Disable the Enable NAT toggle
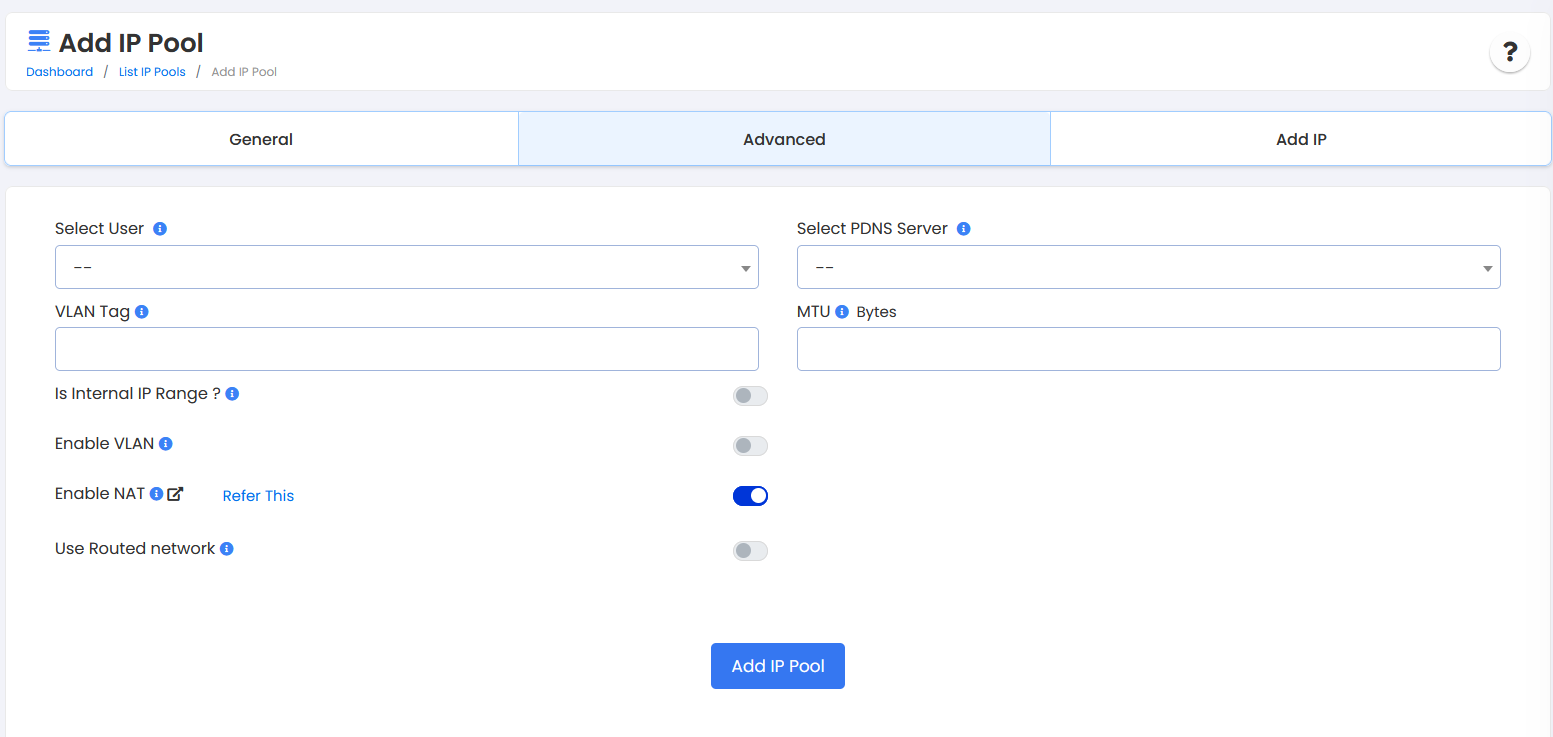Viewport: 1553px width, 737px height. (750, 496)
